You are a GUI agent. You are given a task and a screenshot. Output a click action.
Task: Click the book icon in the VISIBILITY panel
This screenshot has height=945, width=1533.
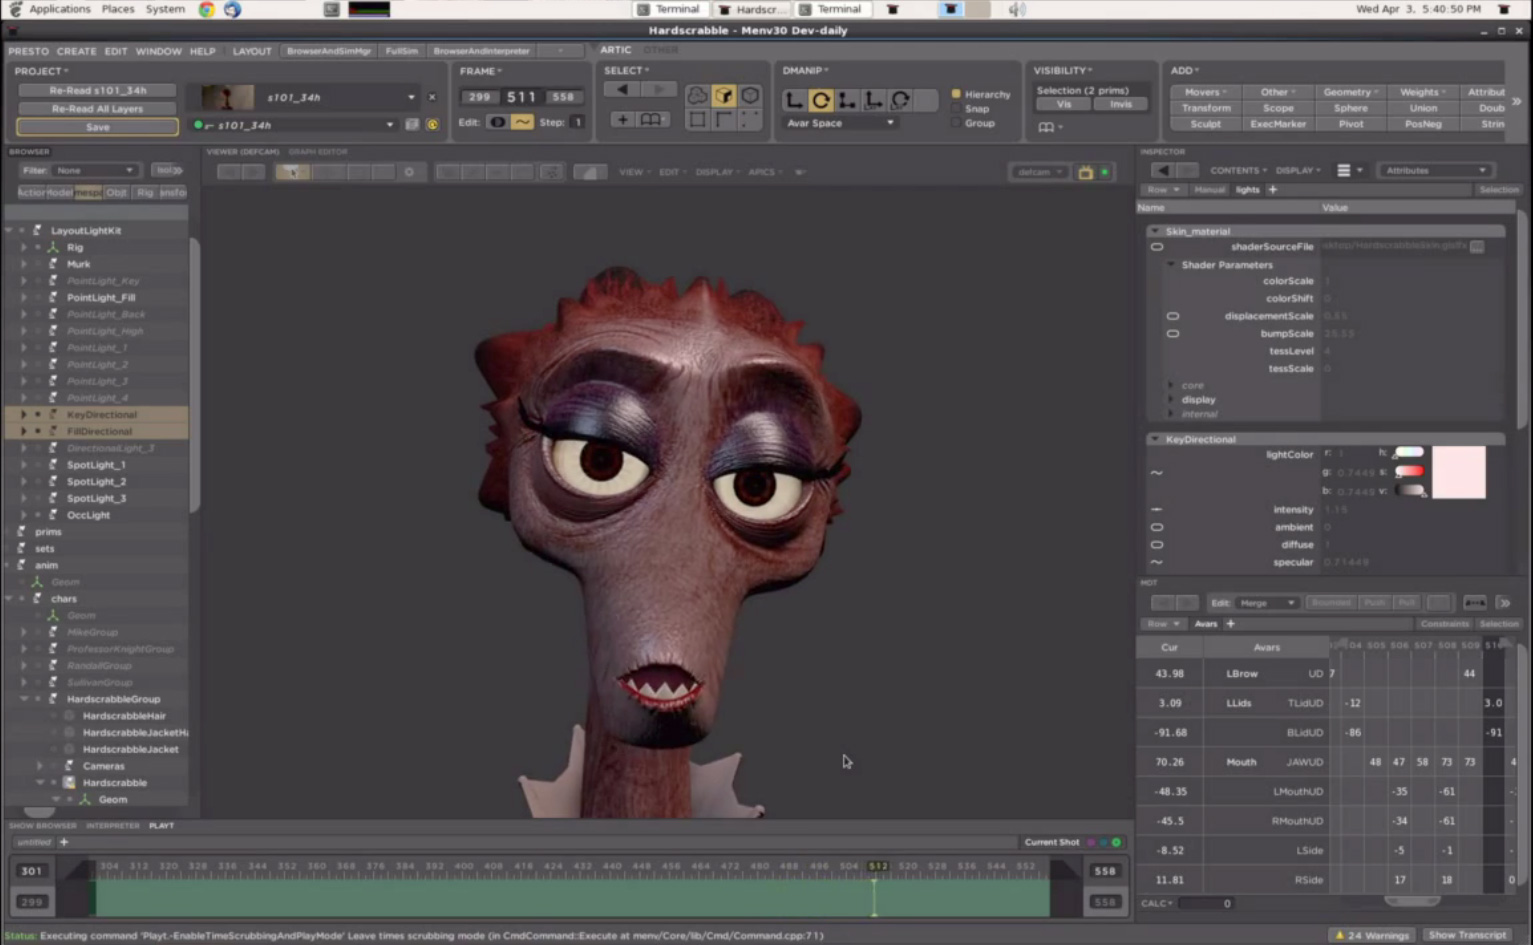[1045, 127]
